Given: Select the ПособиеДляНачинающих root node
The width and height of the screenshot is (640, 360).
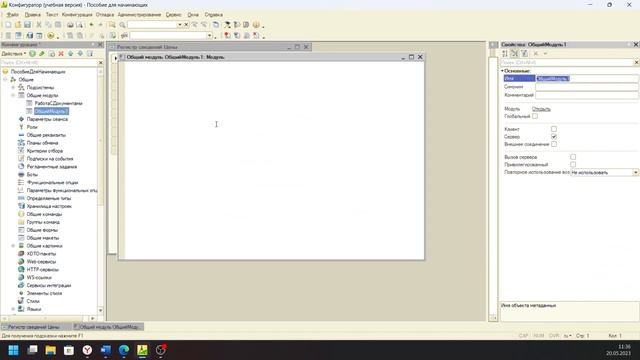Looking at the screenshot, I should coord(38,71).
